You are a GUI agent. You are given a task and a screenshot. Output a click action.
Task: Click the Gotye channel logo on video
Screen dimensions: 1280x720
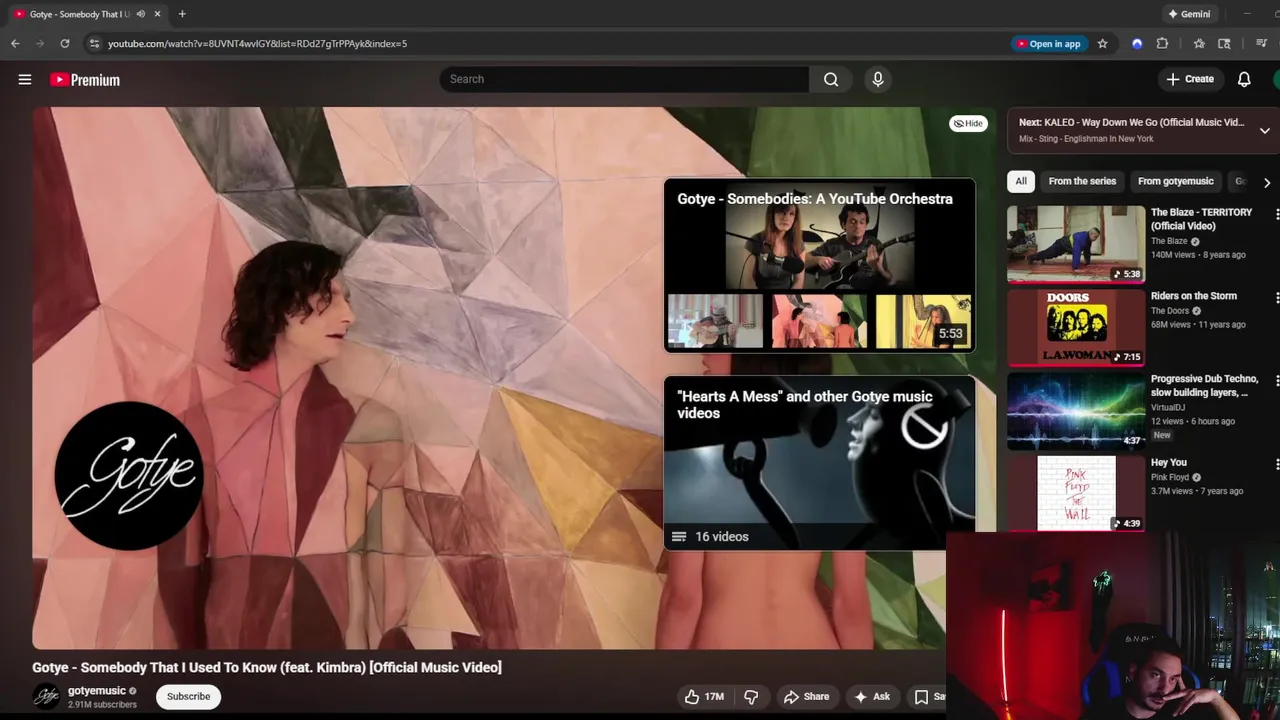128,475
